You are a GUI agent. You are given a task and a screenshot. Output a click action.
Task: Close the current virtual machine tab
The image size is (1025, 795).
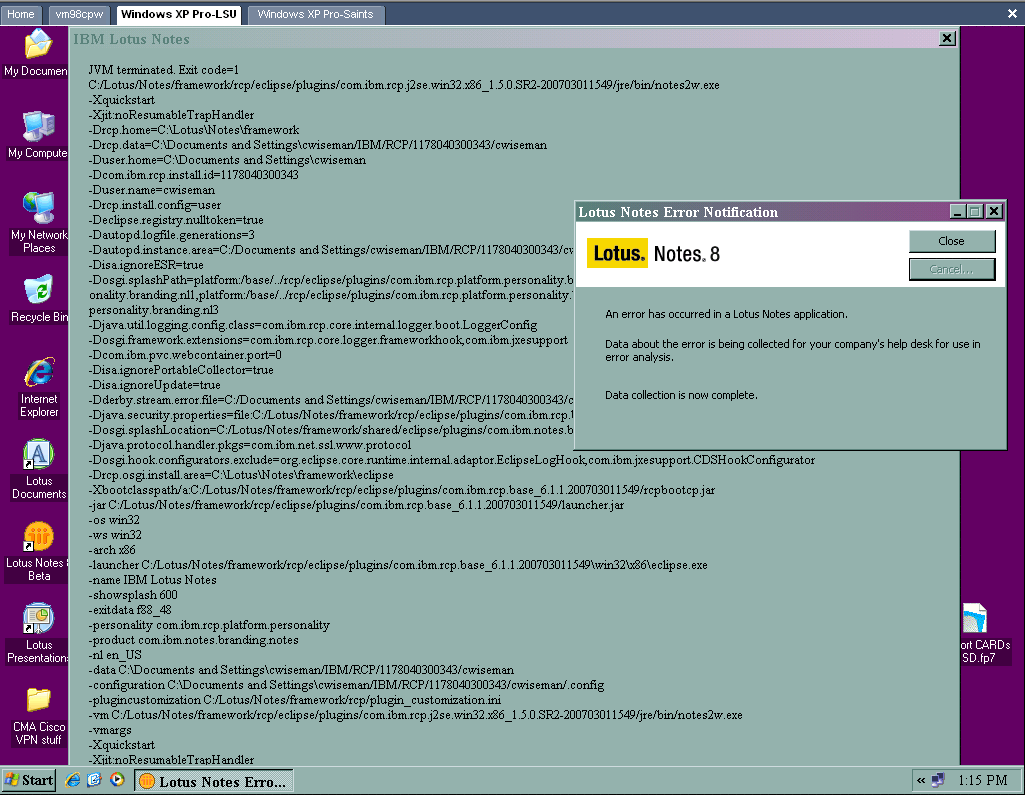(x=1013, y=13)
